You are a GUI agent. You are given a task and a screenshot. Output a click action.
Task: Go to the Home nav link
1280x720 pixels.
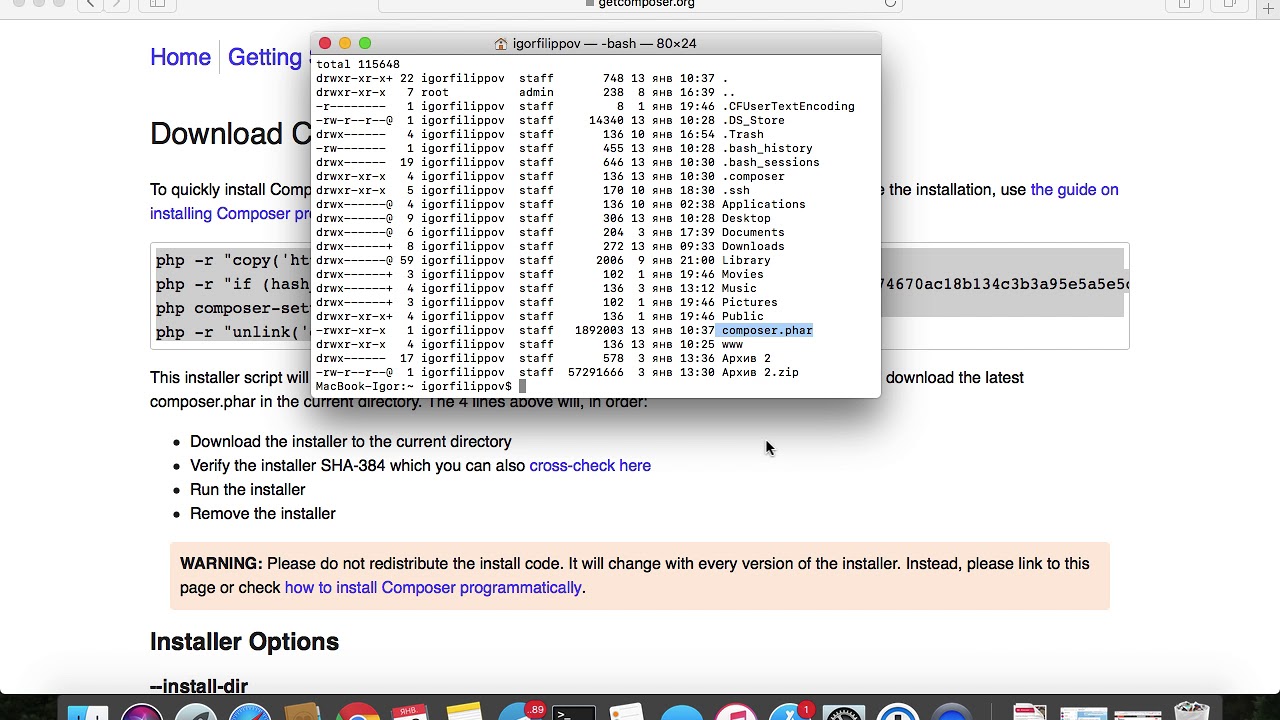(x=180, y=57)
